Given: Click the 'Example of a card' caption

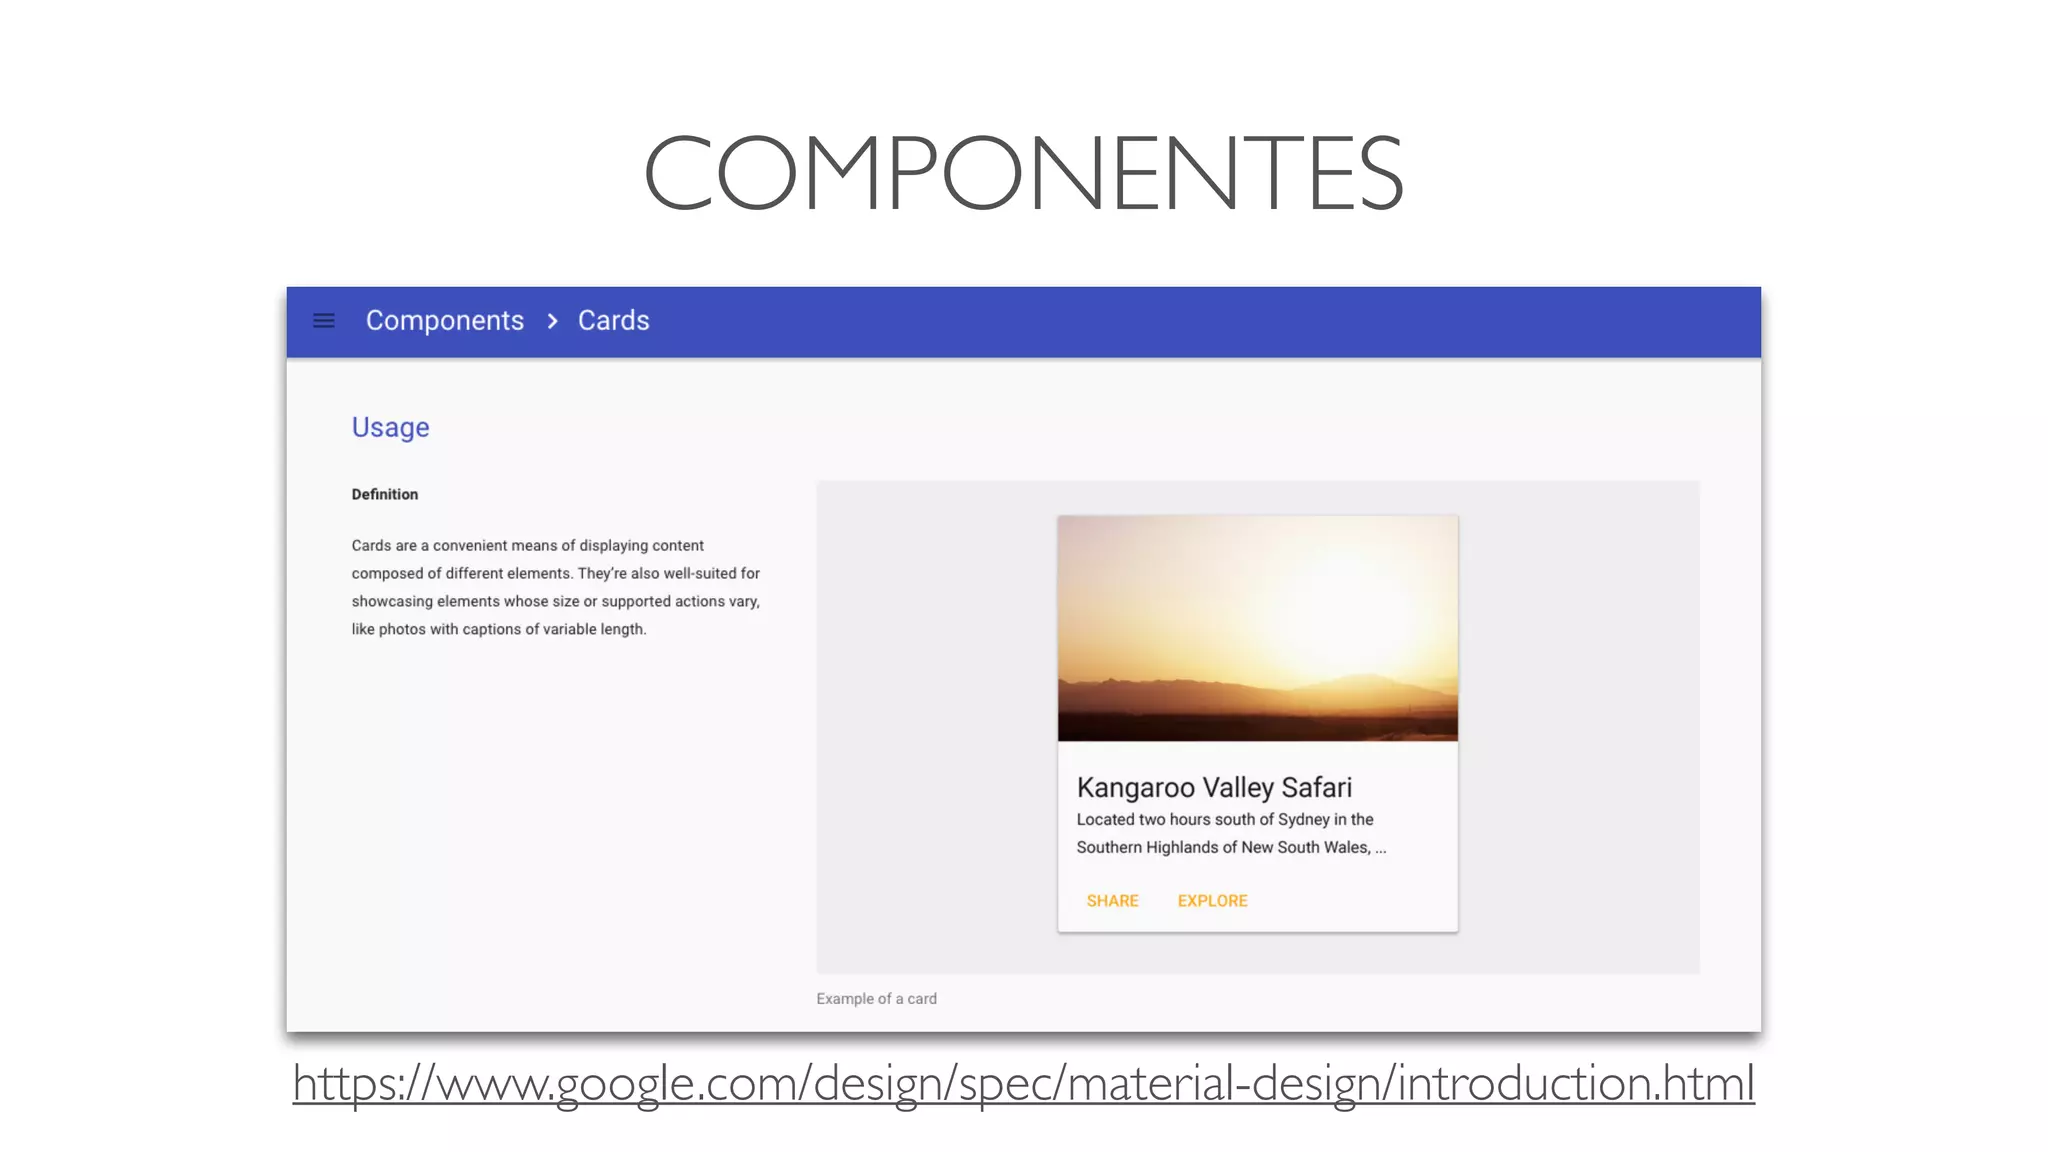Looking at the screenshot, I should pyautogui.click(x=876, y=998).
